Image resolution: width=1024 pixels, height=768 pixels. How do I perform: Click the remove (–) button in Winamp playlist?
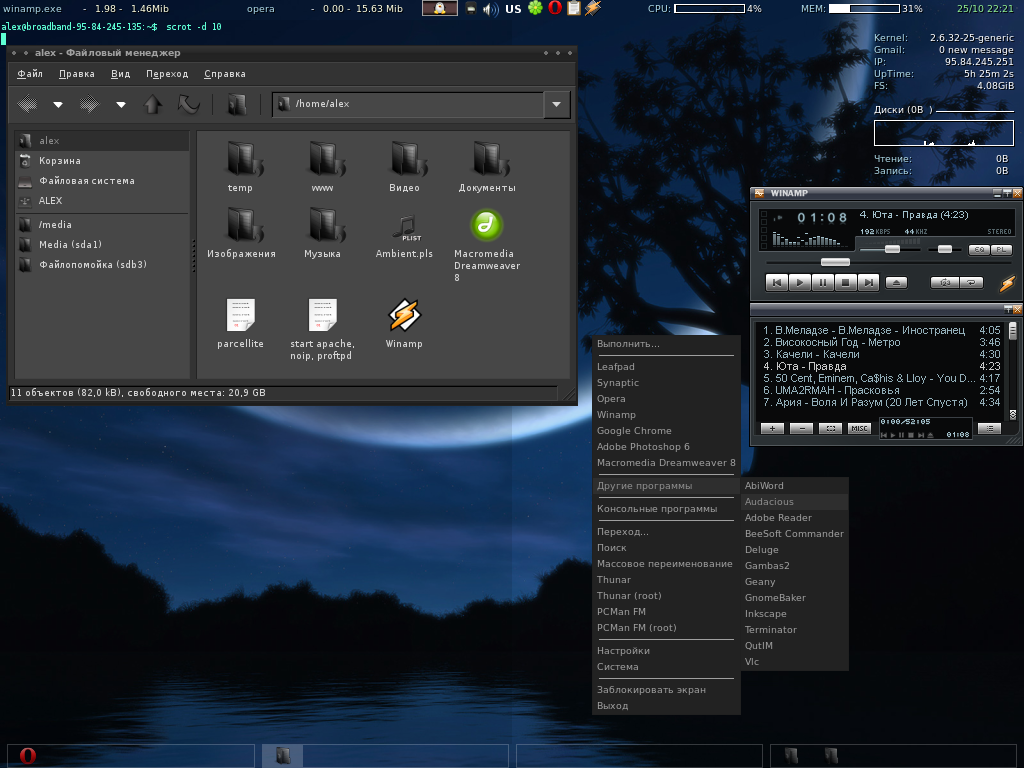[801, 428]
